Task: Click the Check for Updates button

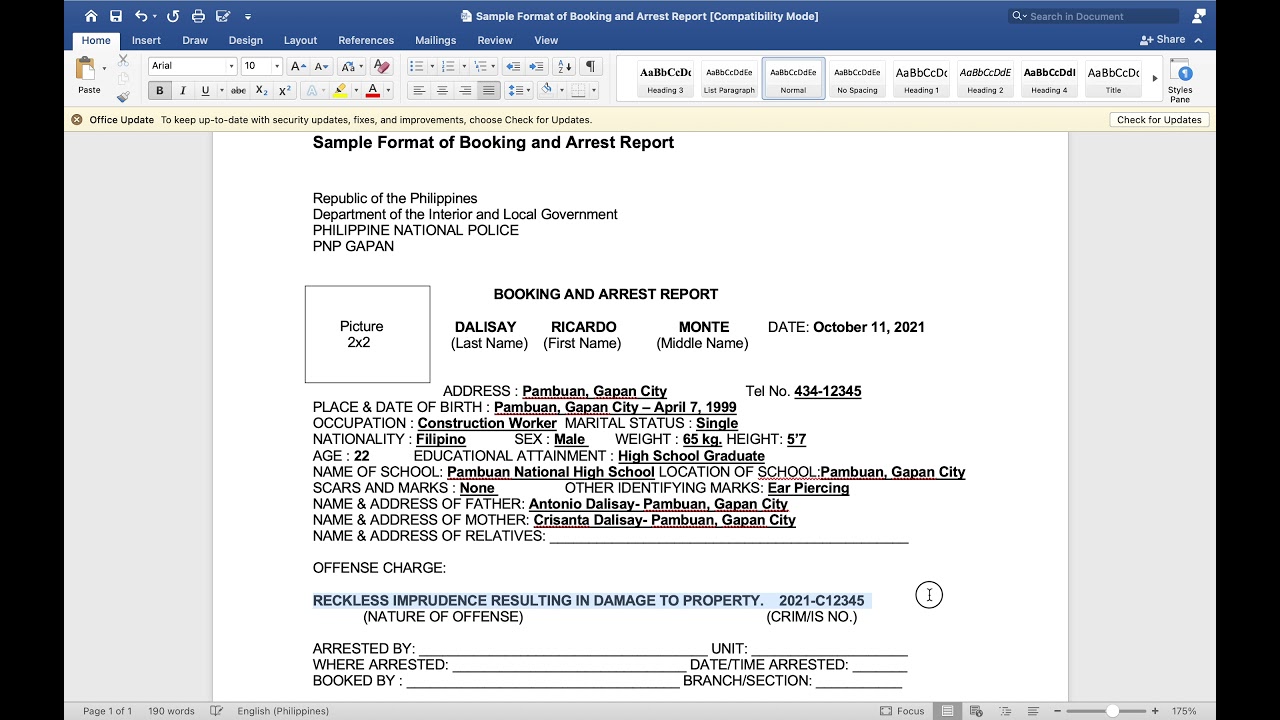Action: click(1159, 120)
